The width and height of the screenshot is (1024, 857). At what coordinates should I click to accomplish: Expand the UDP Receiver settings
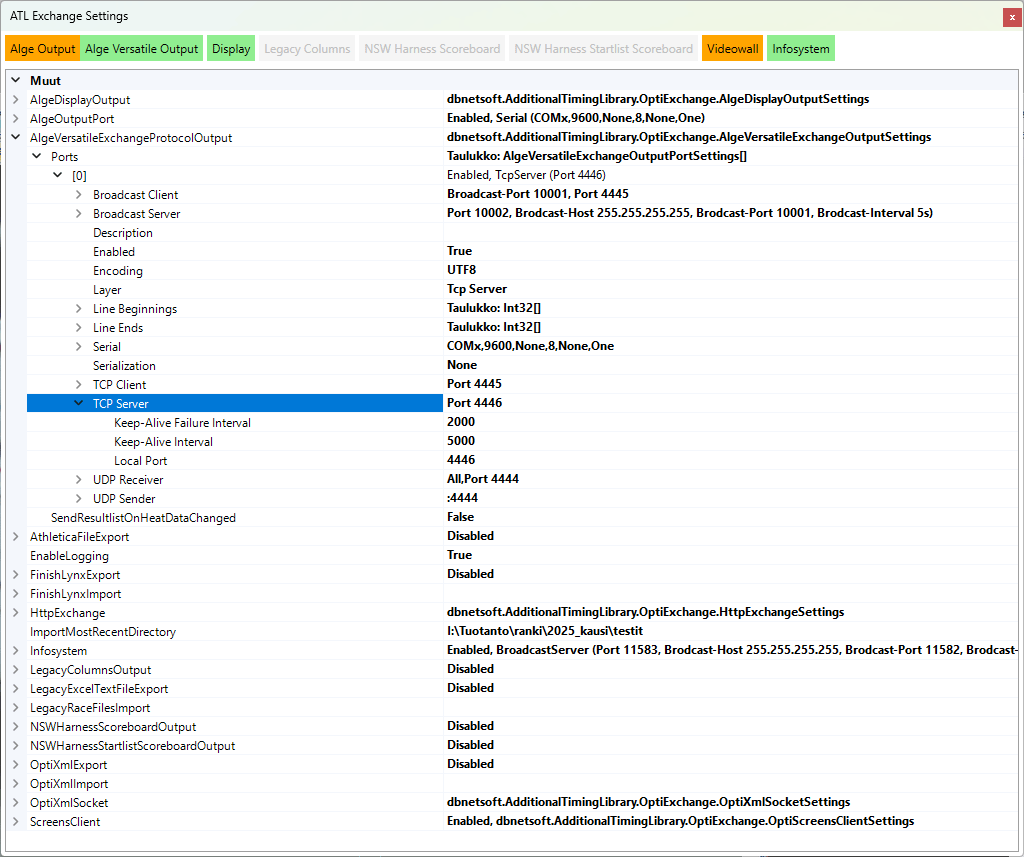[x=79, y=480]
